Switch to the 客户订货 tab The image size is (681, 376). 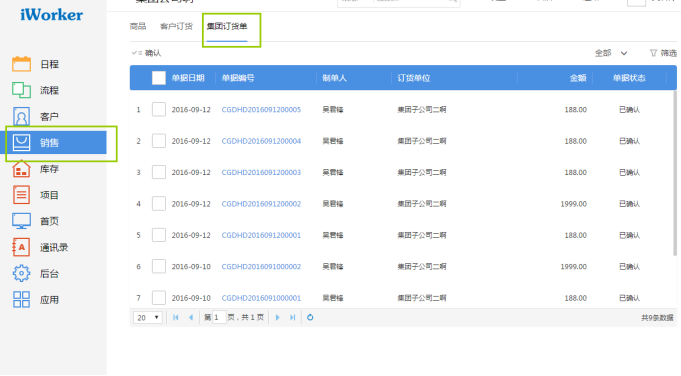176,26
